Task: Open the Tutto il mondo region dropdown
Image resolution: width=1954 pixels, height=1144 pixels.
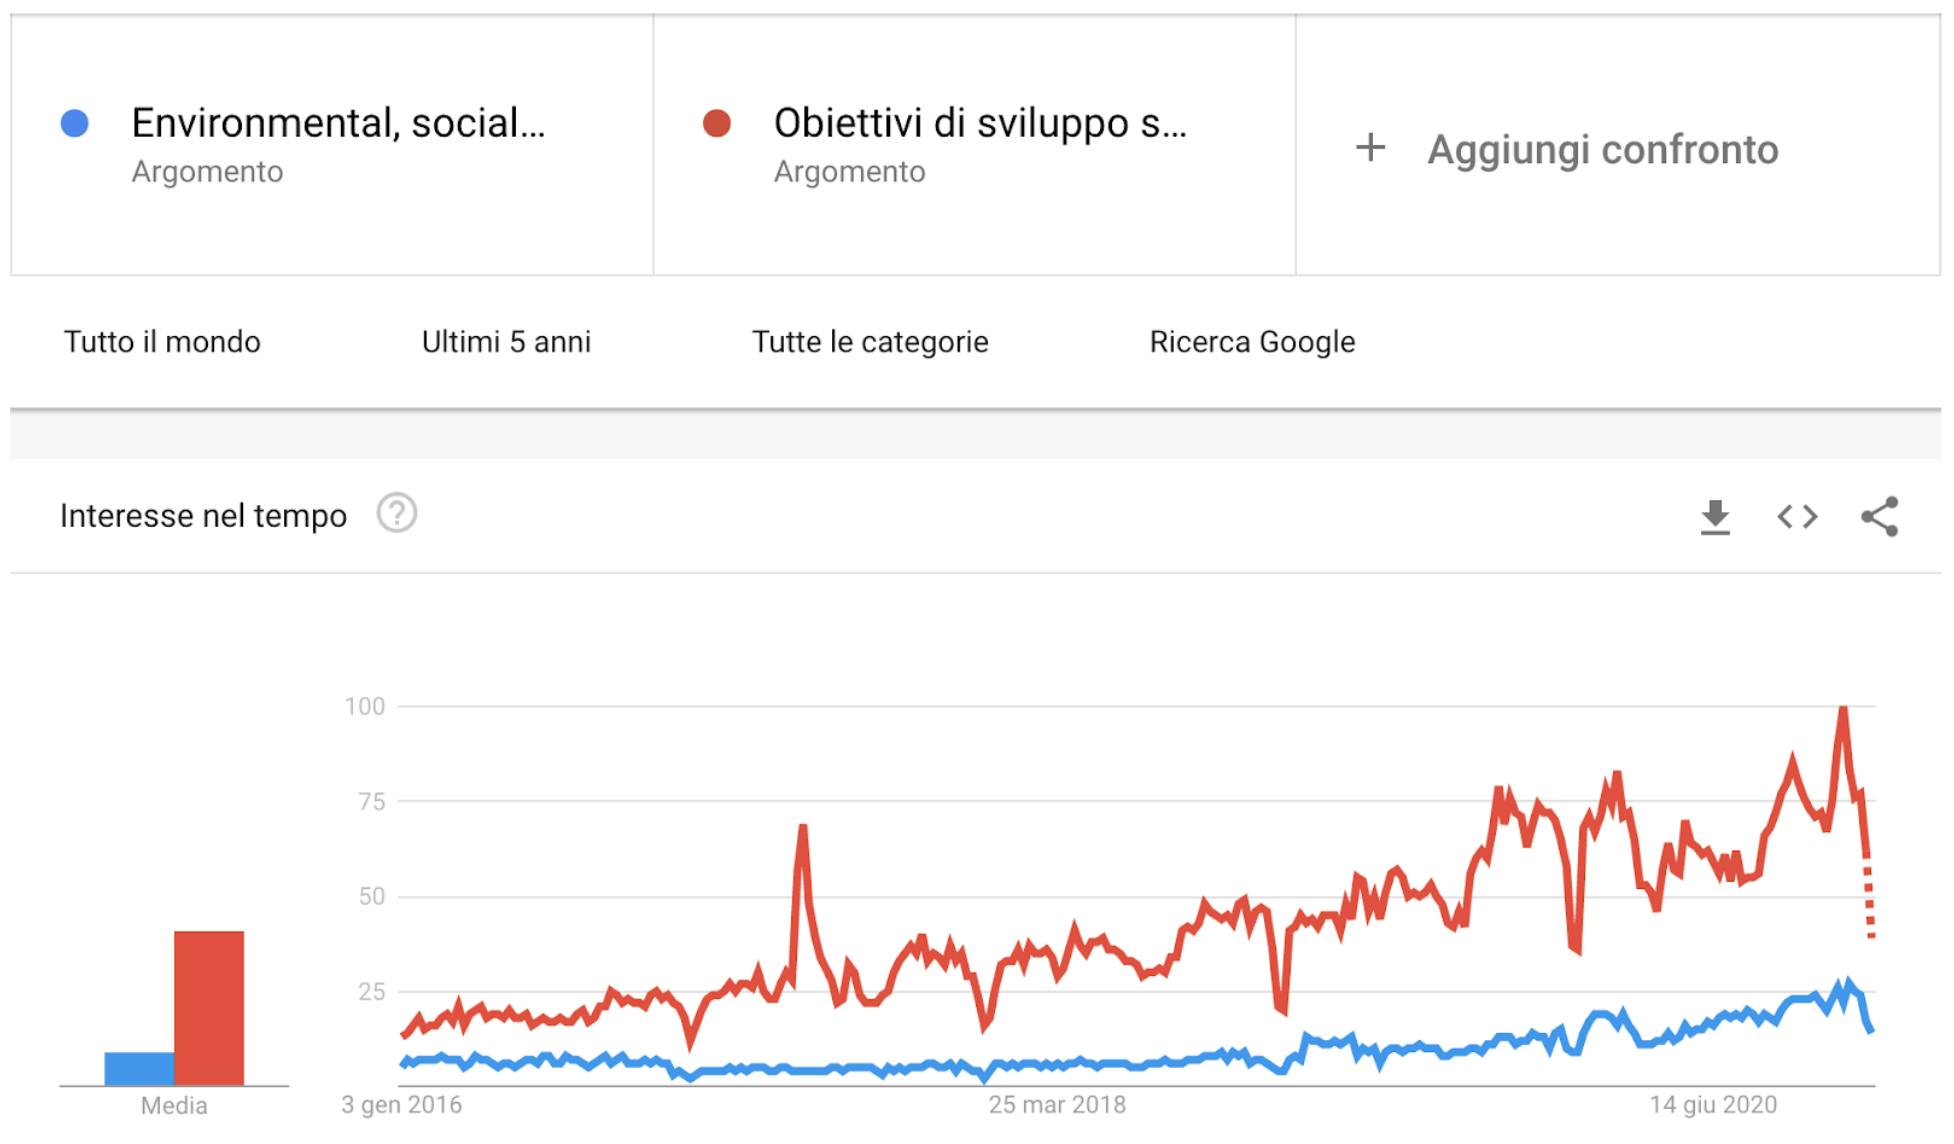Action: (x=161, y=342)
